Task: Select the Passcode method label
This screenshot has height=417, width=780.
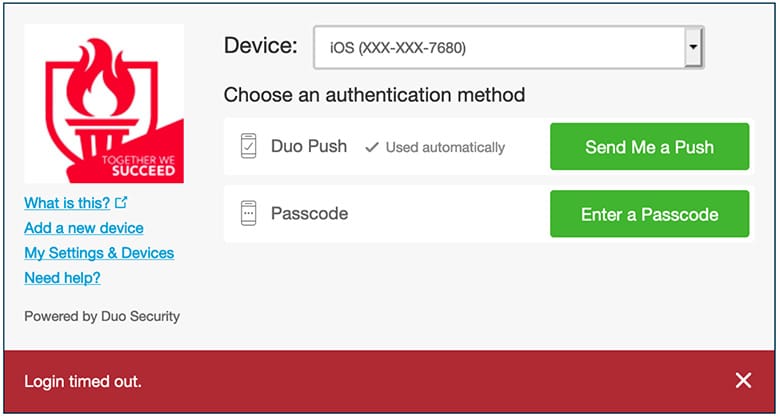Action: [x=309, y=213]
